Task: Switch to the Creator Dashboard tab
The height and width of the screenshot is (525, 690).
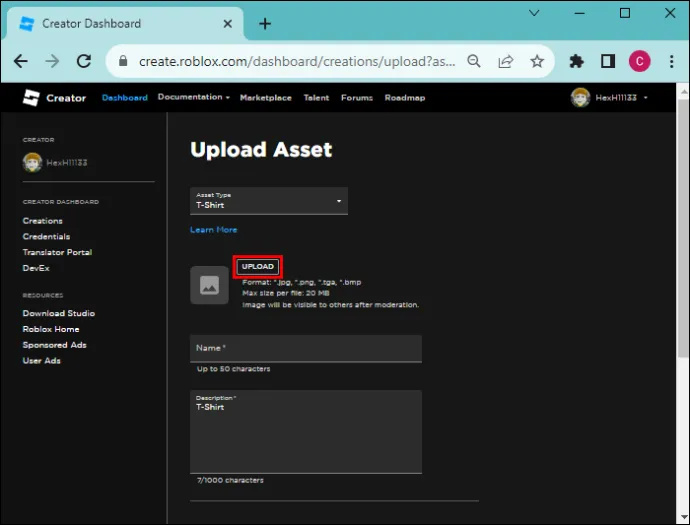Action: coord(123,24)
